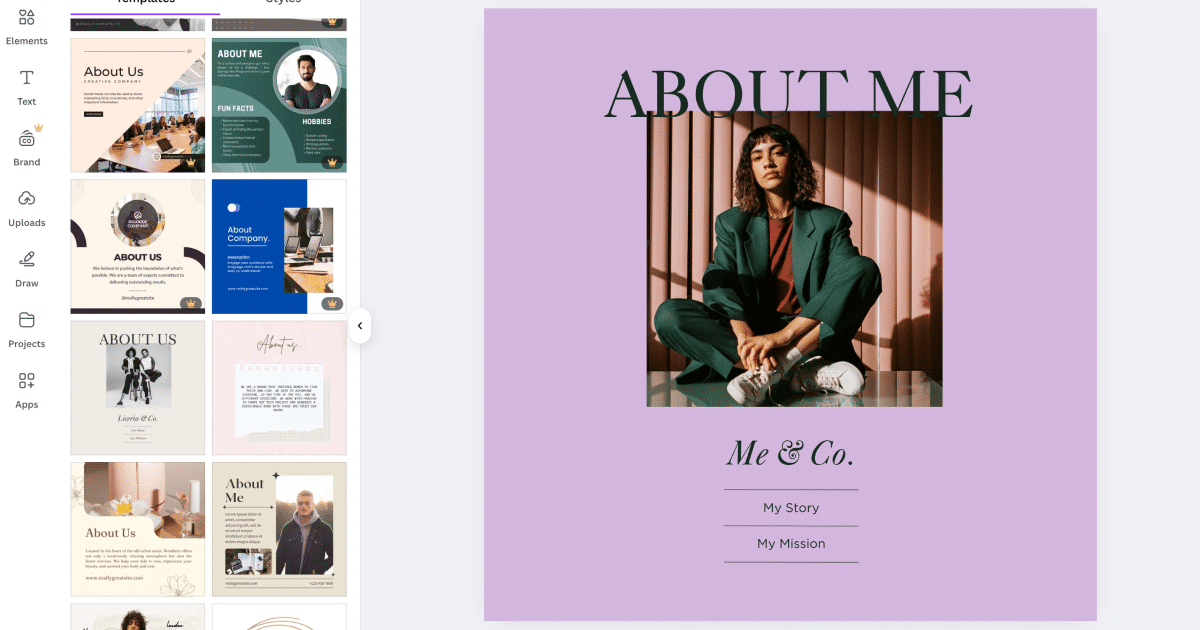Viewport: 1200px width, 630px height.
Task: Collapse the side panel with arrow handle
Action: [x=360, y=326]
